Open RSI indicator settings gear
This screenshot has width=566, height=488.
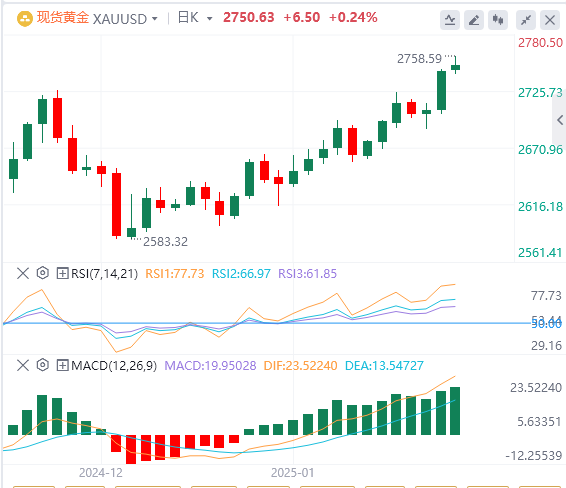coord(43,273)
